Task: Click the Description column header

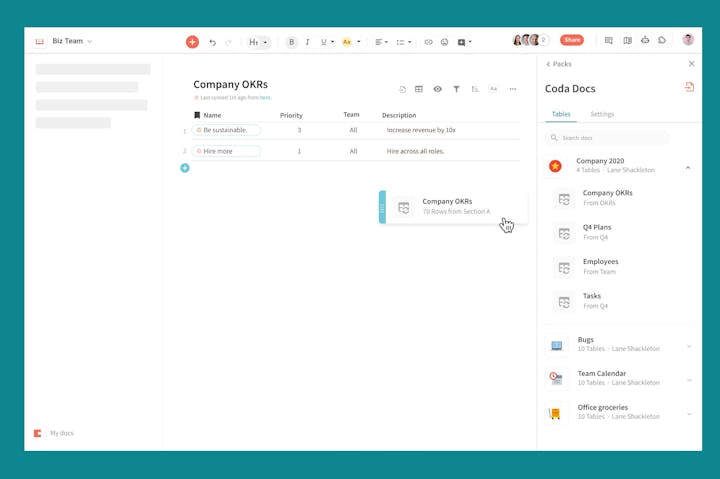Action: pyautogui.click(x=399, y=115)
